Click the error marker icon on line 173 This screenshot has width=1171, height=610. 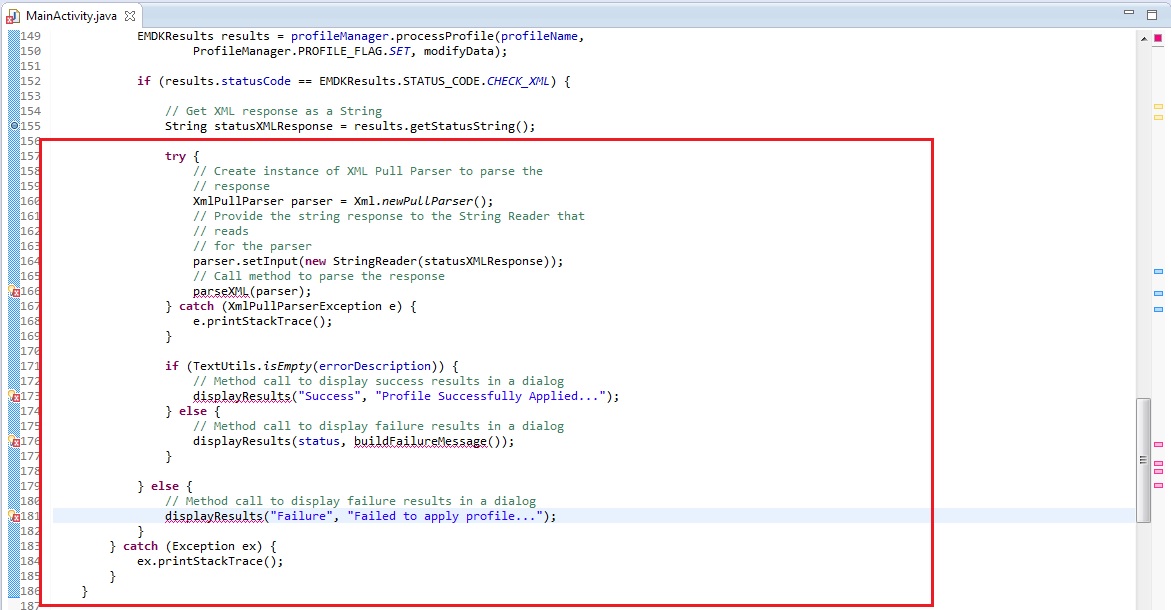click(14, 397)
